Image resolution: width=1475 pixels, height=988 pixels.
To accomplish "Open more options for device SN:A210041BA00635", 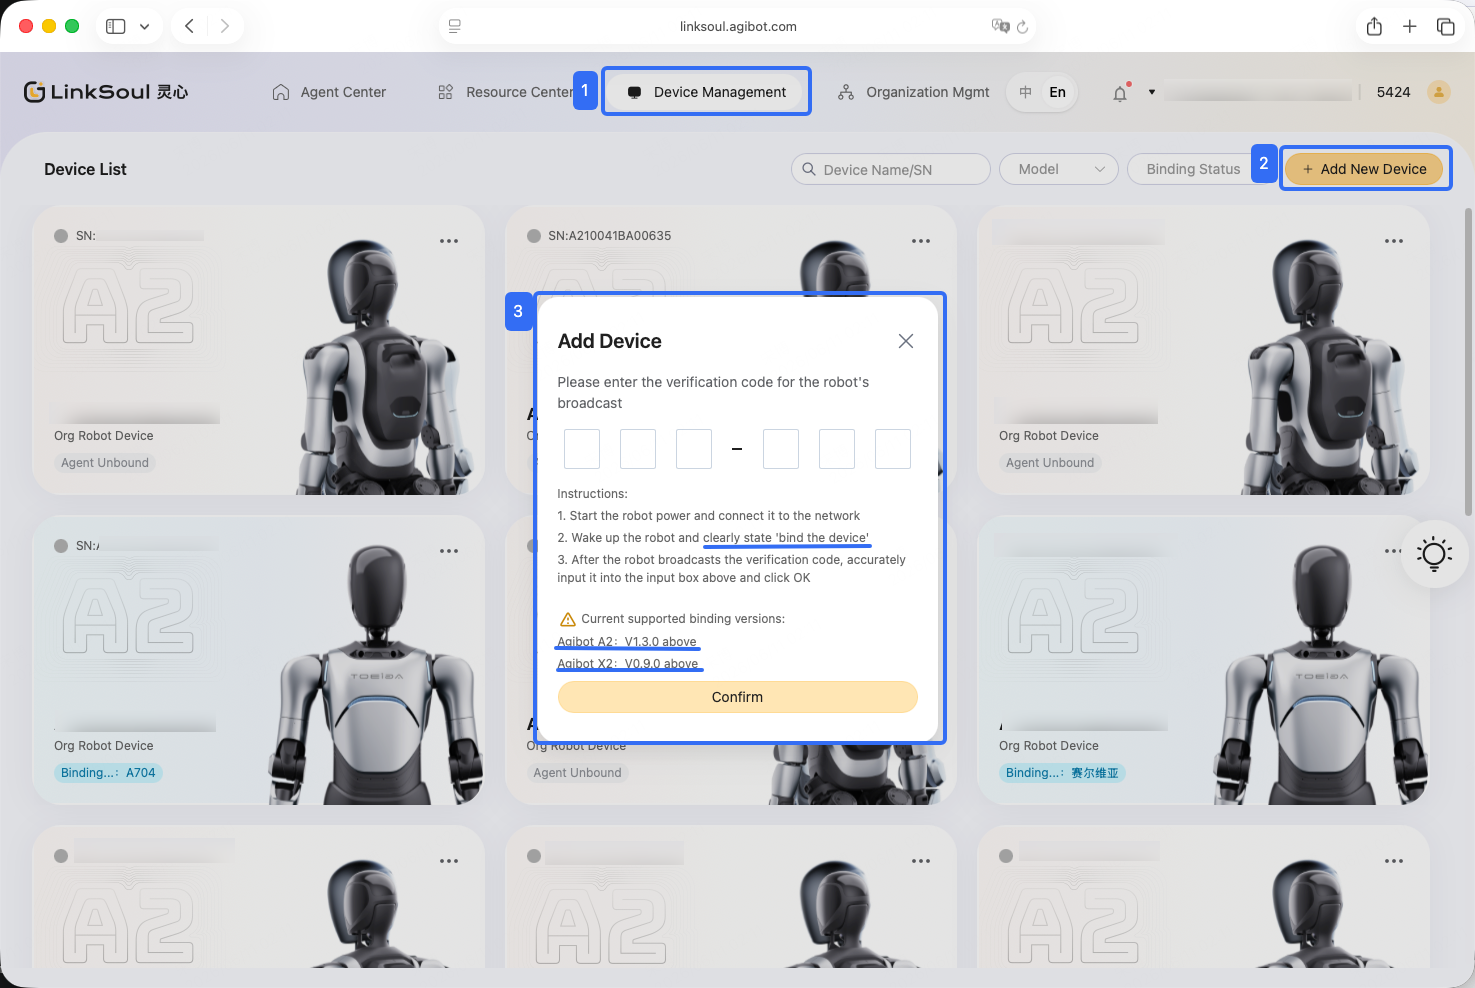I will 921,241.
